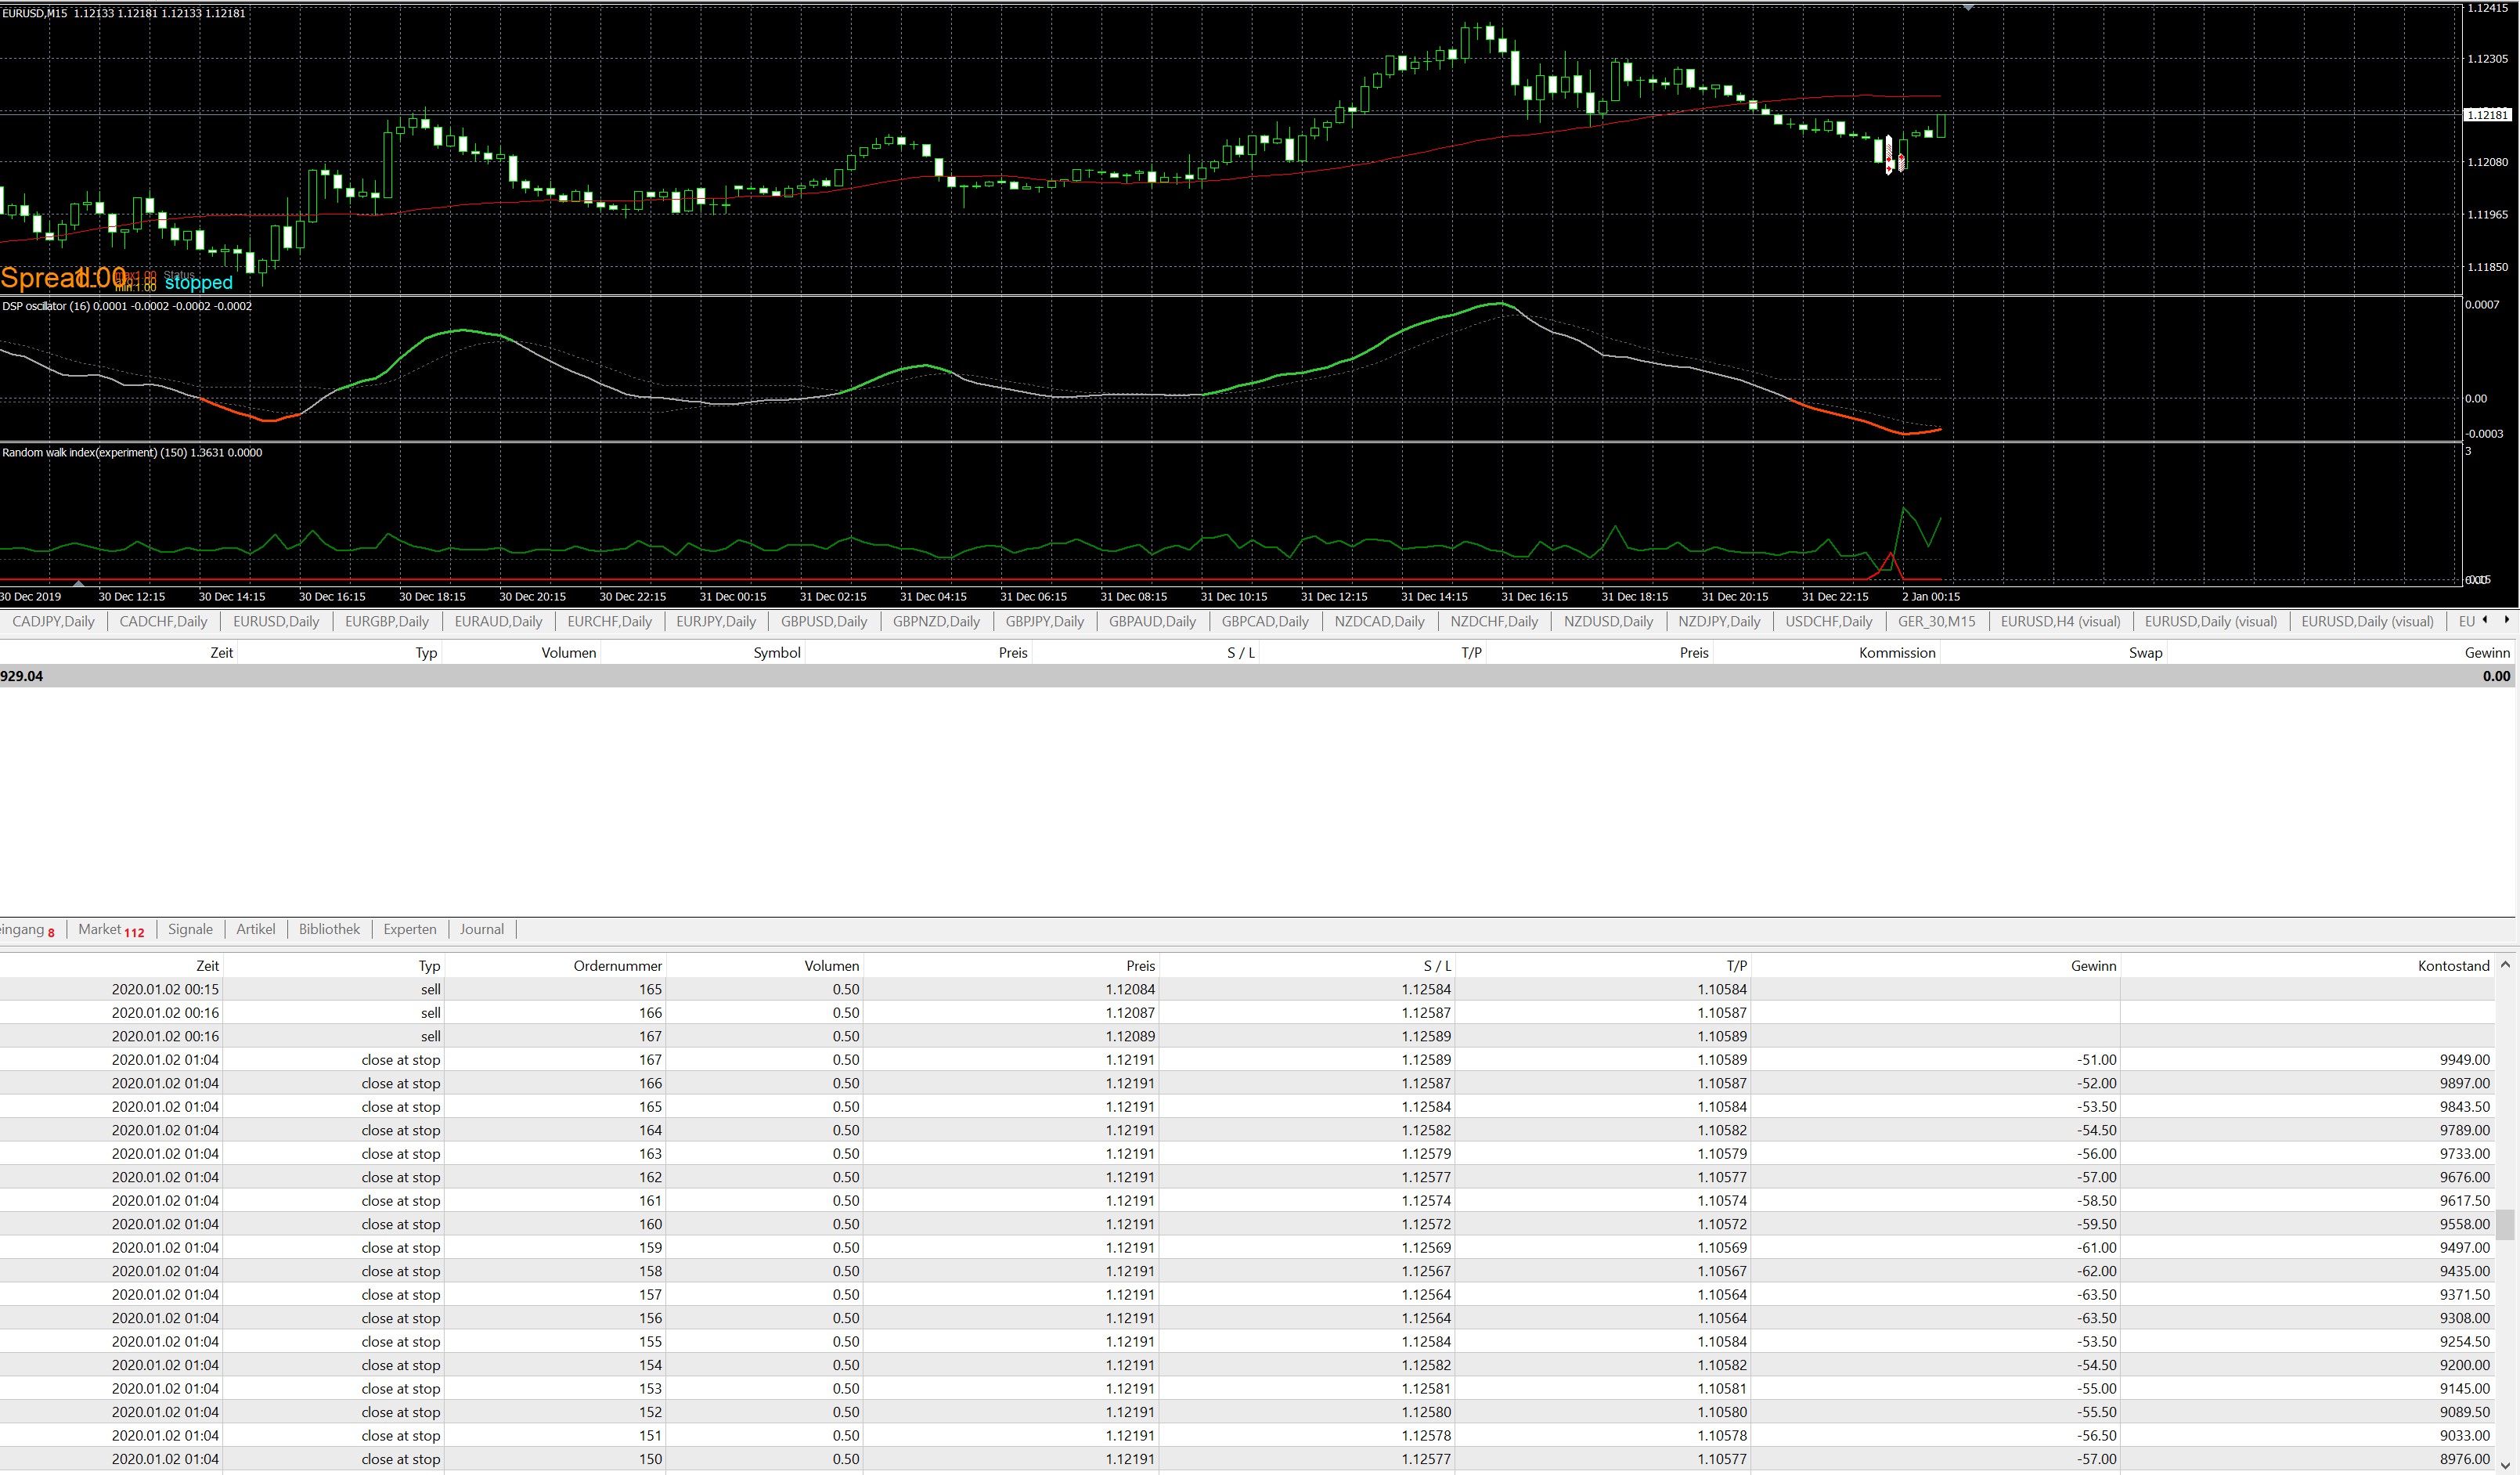
Task: Click the Gewinn value -62.00
Action: click(x=2096, y=1271)
